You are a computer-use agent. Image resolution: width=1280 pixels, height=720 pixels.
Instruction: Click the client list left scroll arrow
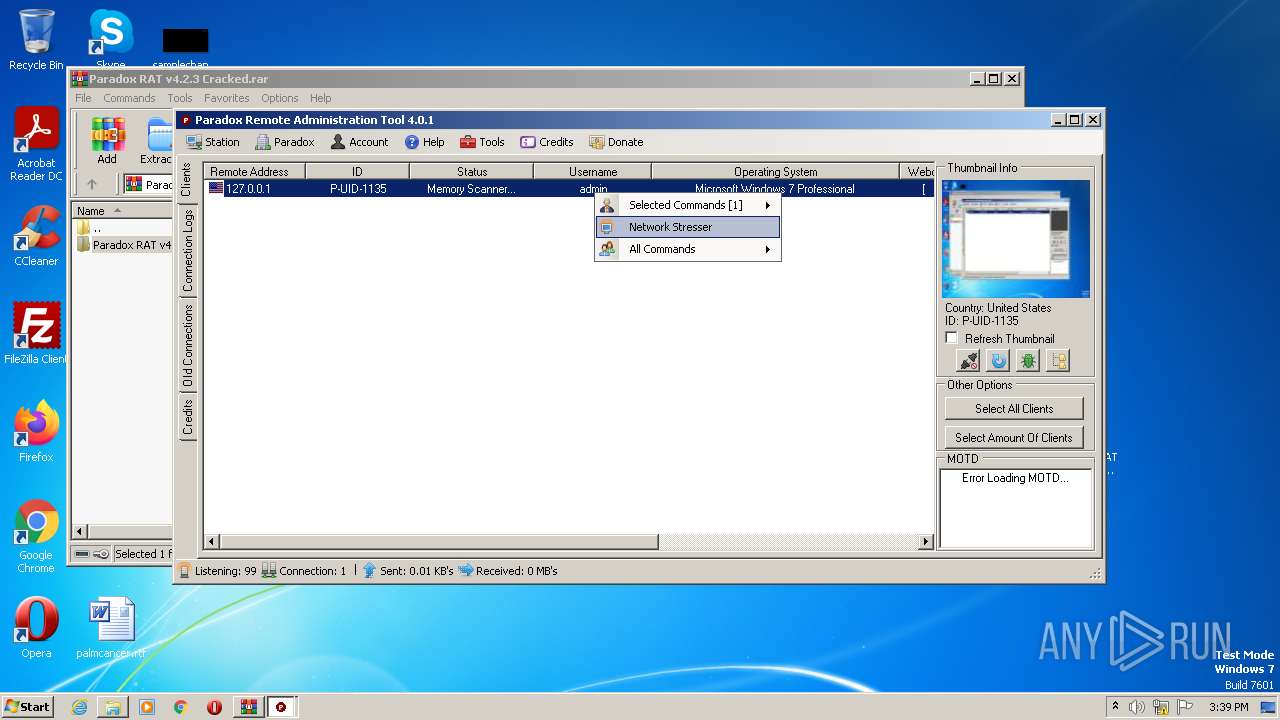pyautogui.click(x=211, y=541)
